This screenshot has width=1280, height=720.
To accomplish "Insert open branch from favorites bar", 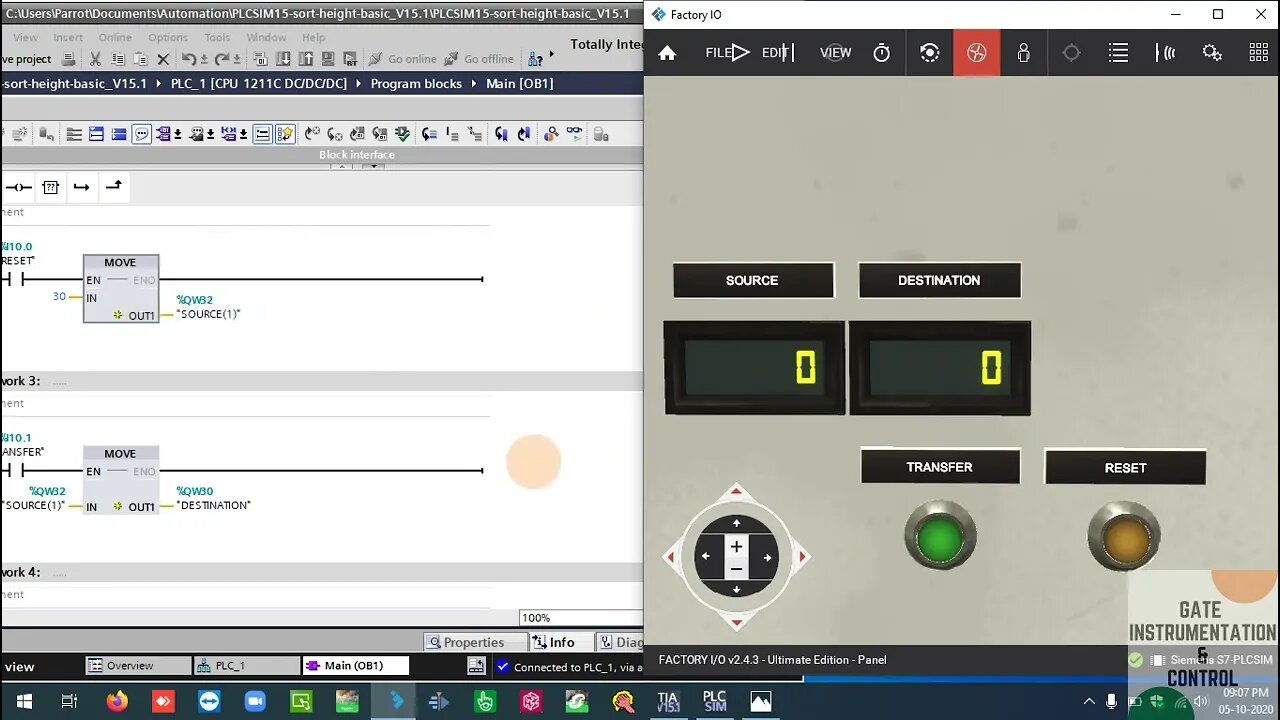I will point(82,187).
